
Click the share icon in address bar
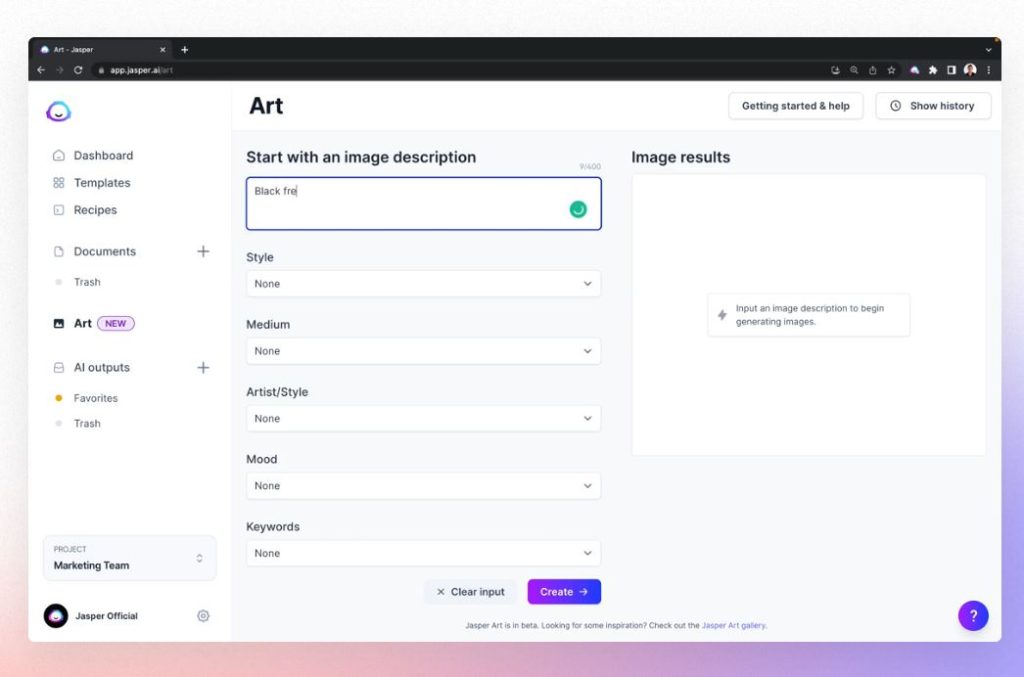pos(872,70)
